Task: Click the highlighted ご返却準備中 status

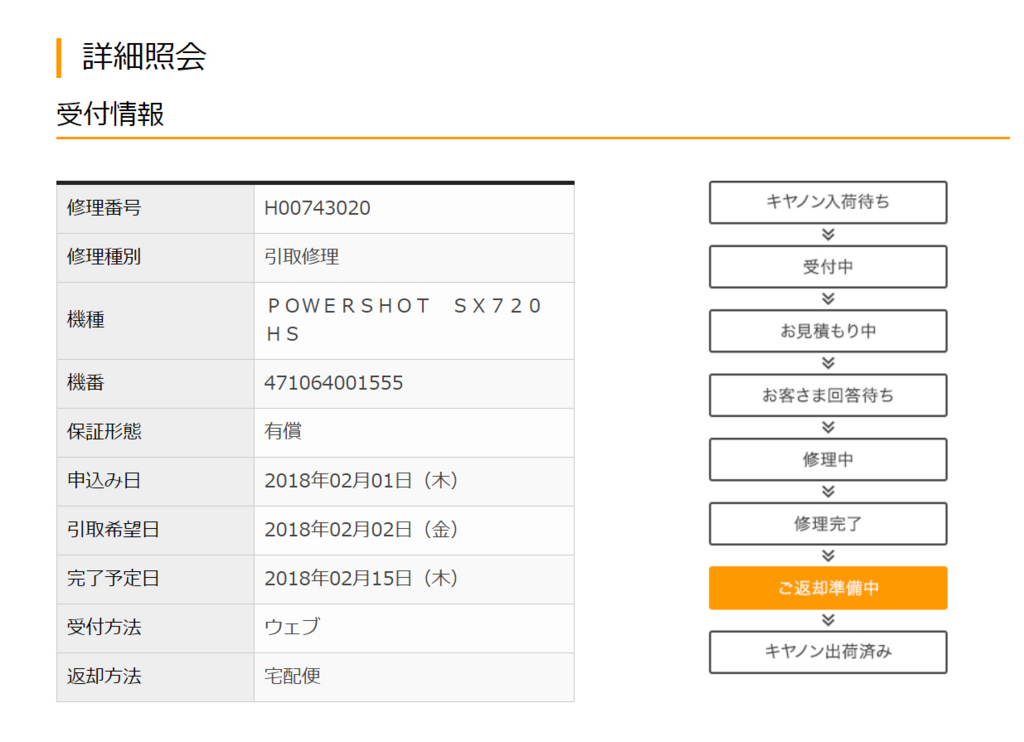Action: click(827, 588)
